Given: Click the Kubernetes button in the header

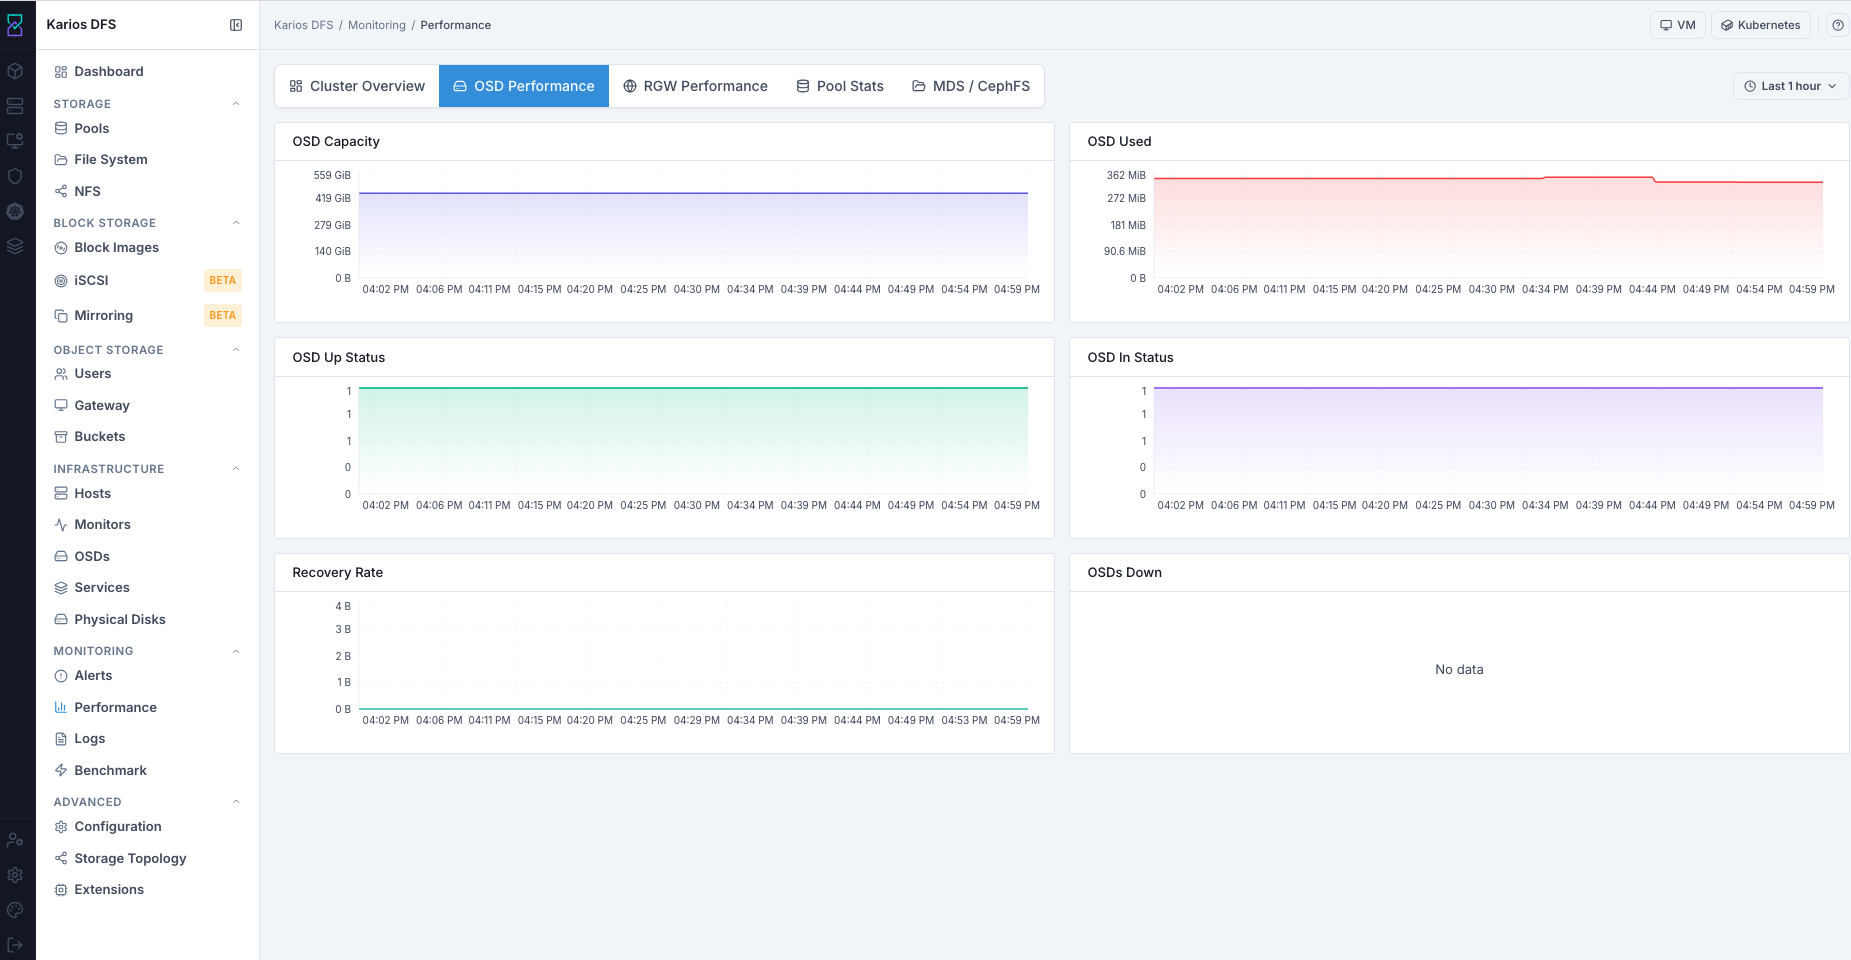Looking at the screenshot, I should 1761,25.
